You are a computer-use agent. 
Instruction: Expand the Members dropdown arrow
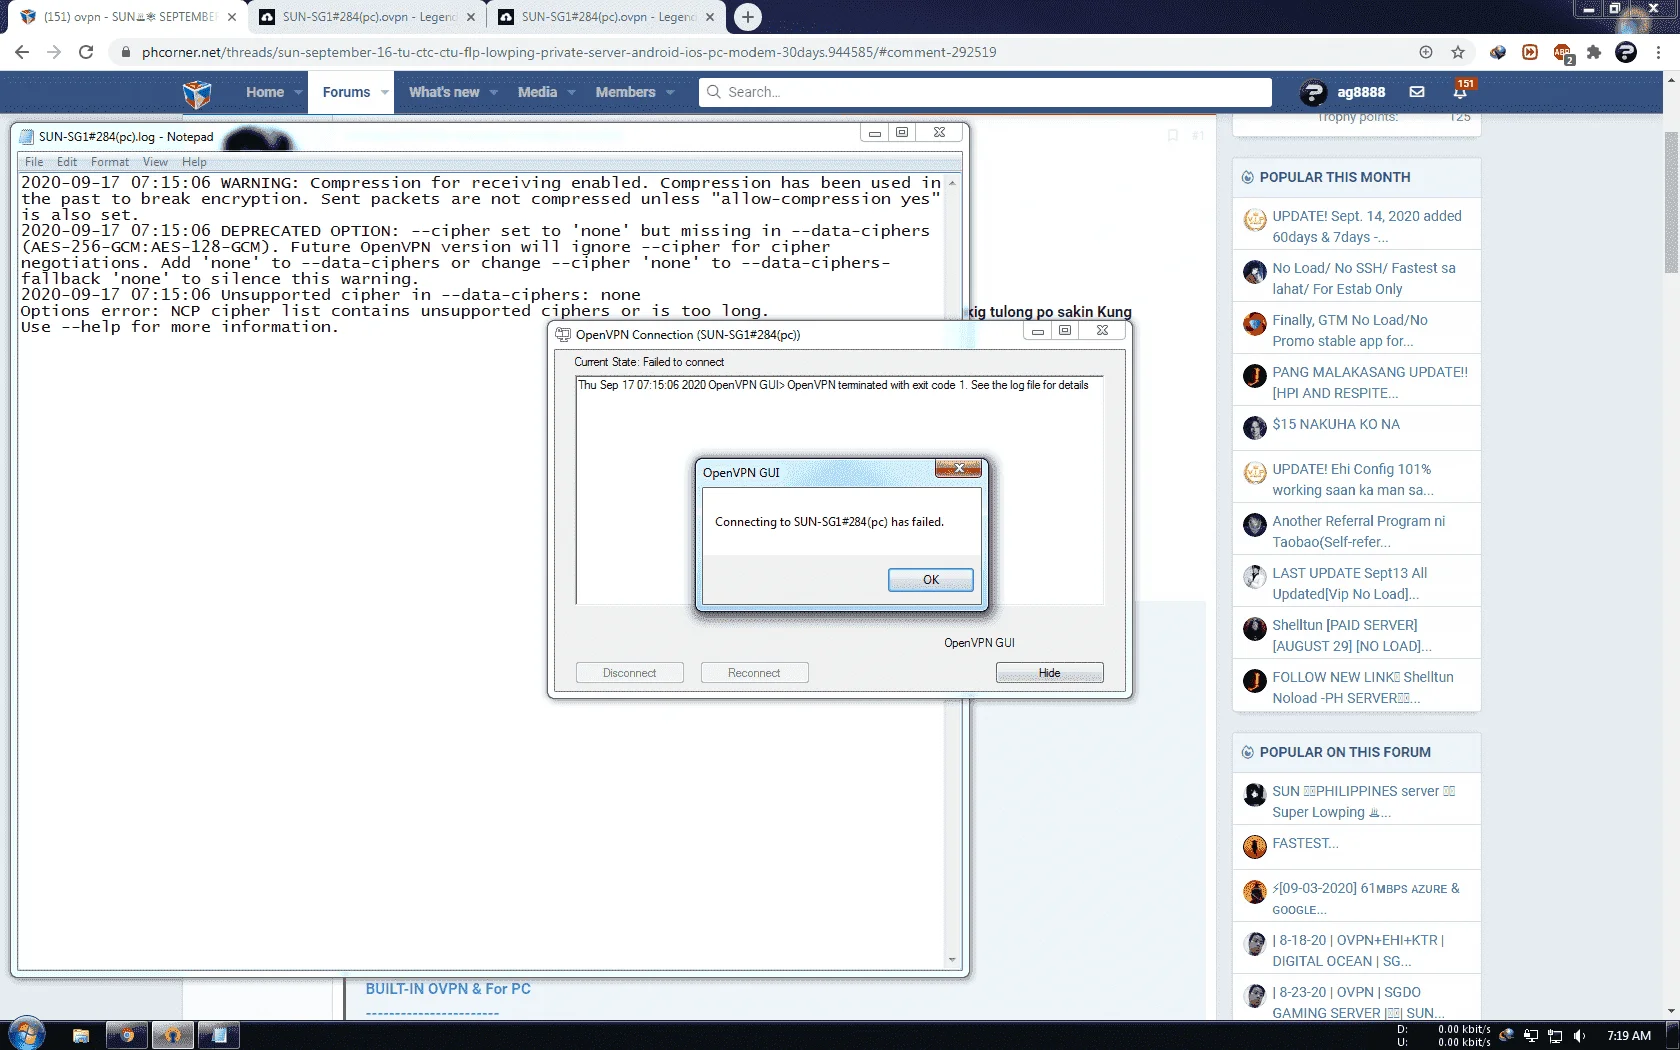(670, 92)
